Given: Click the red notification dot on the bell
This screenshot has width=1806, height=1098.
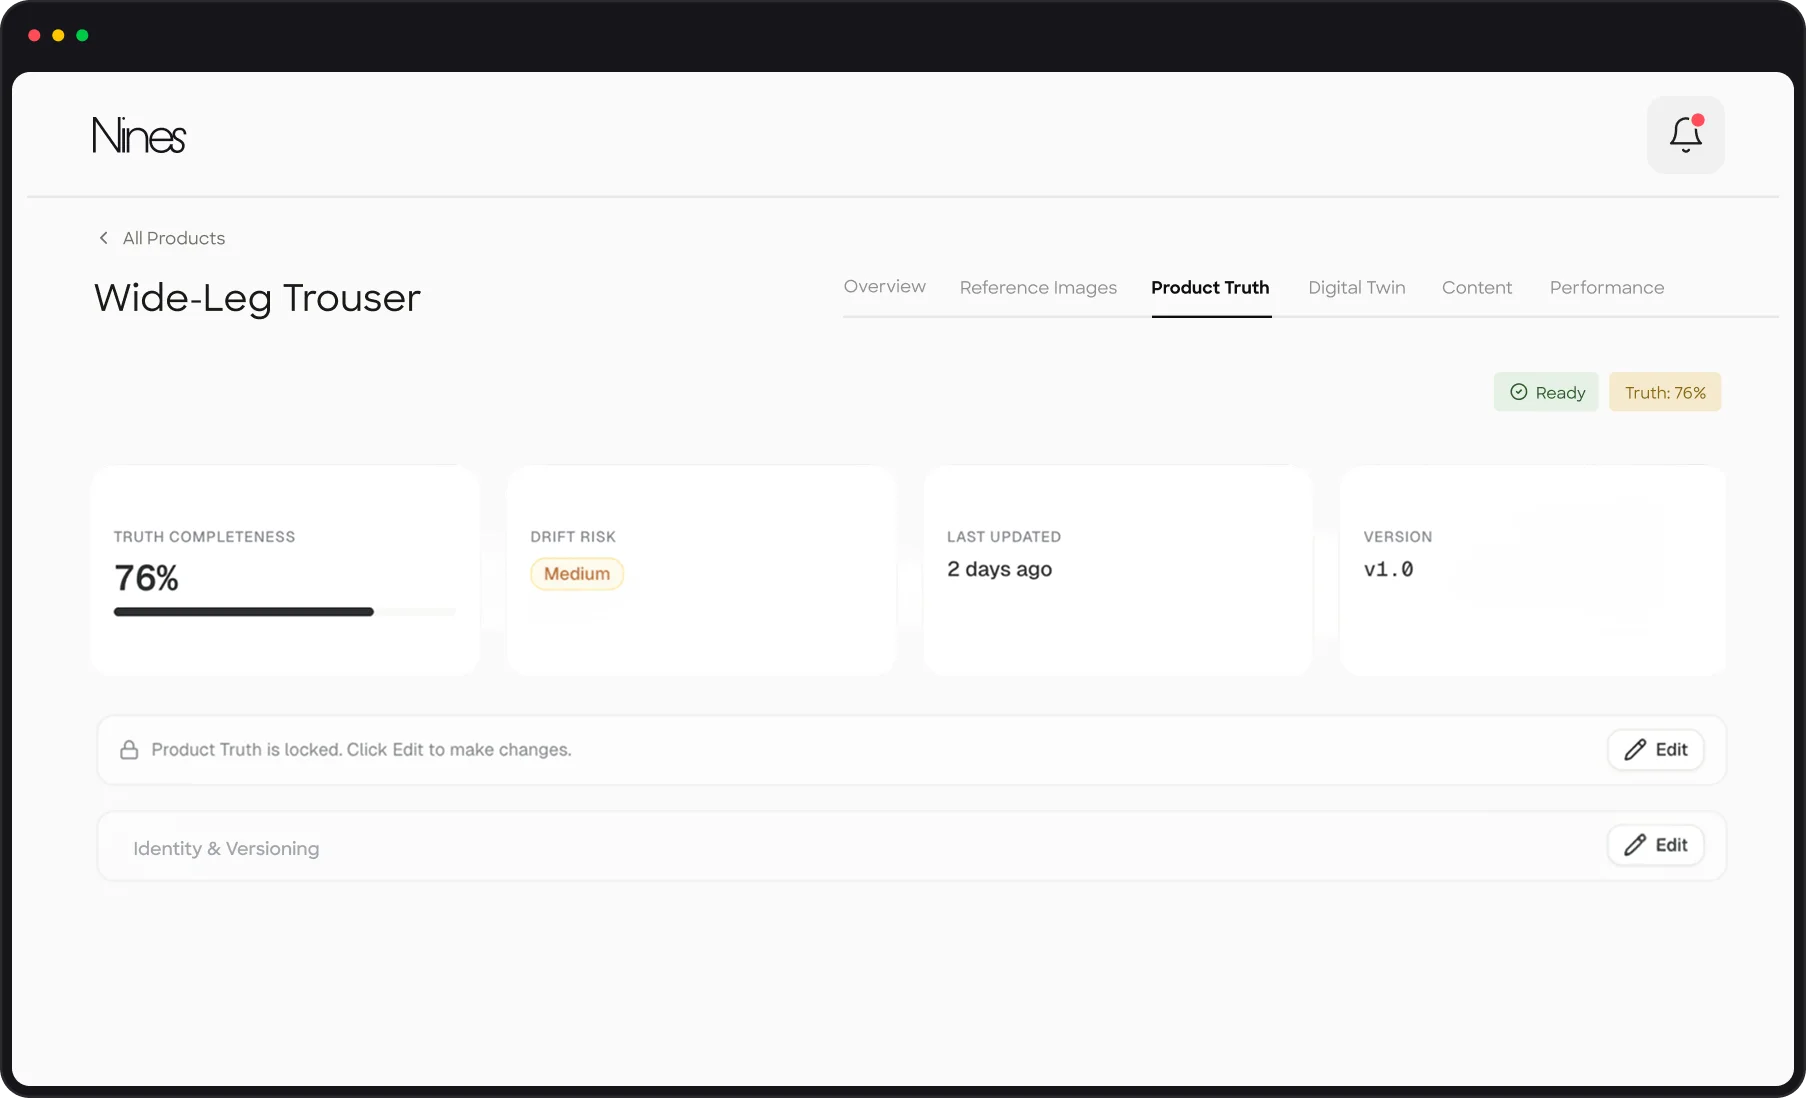Looking at the screenshot, I should click(1698, 121).
